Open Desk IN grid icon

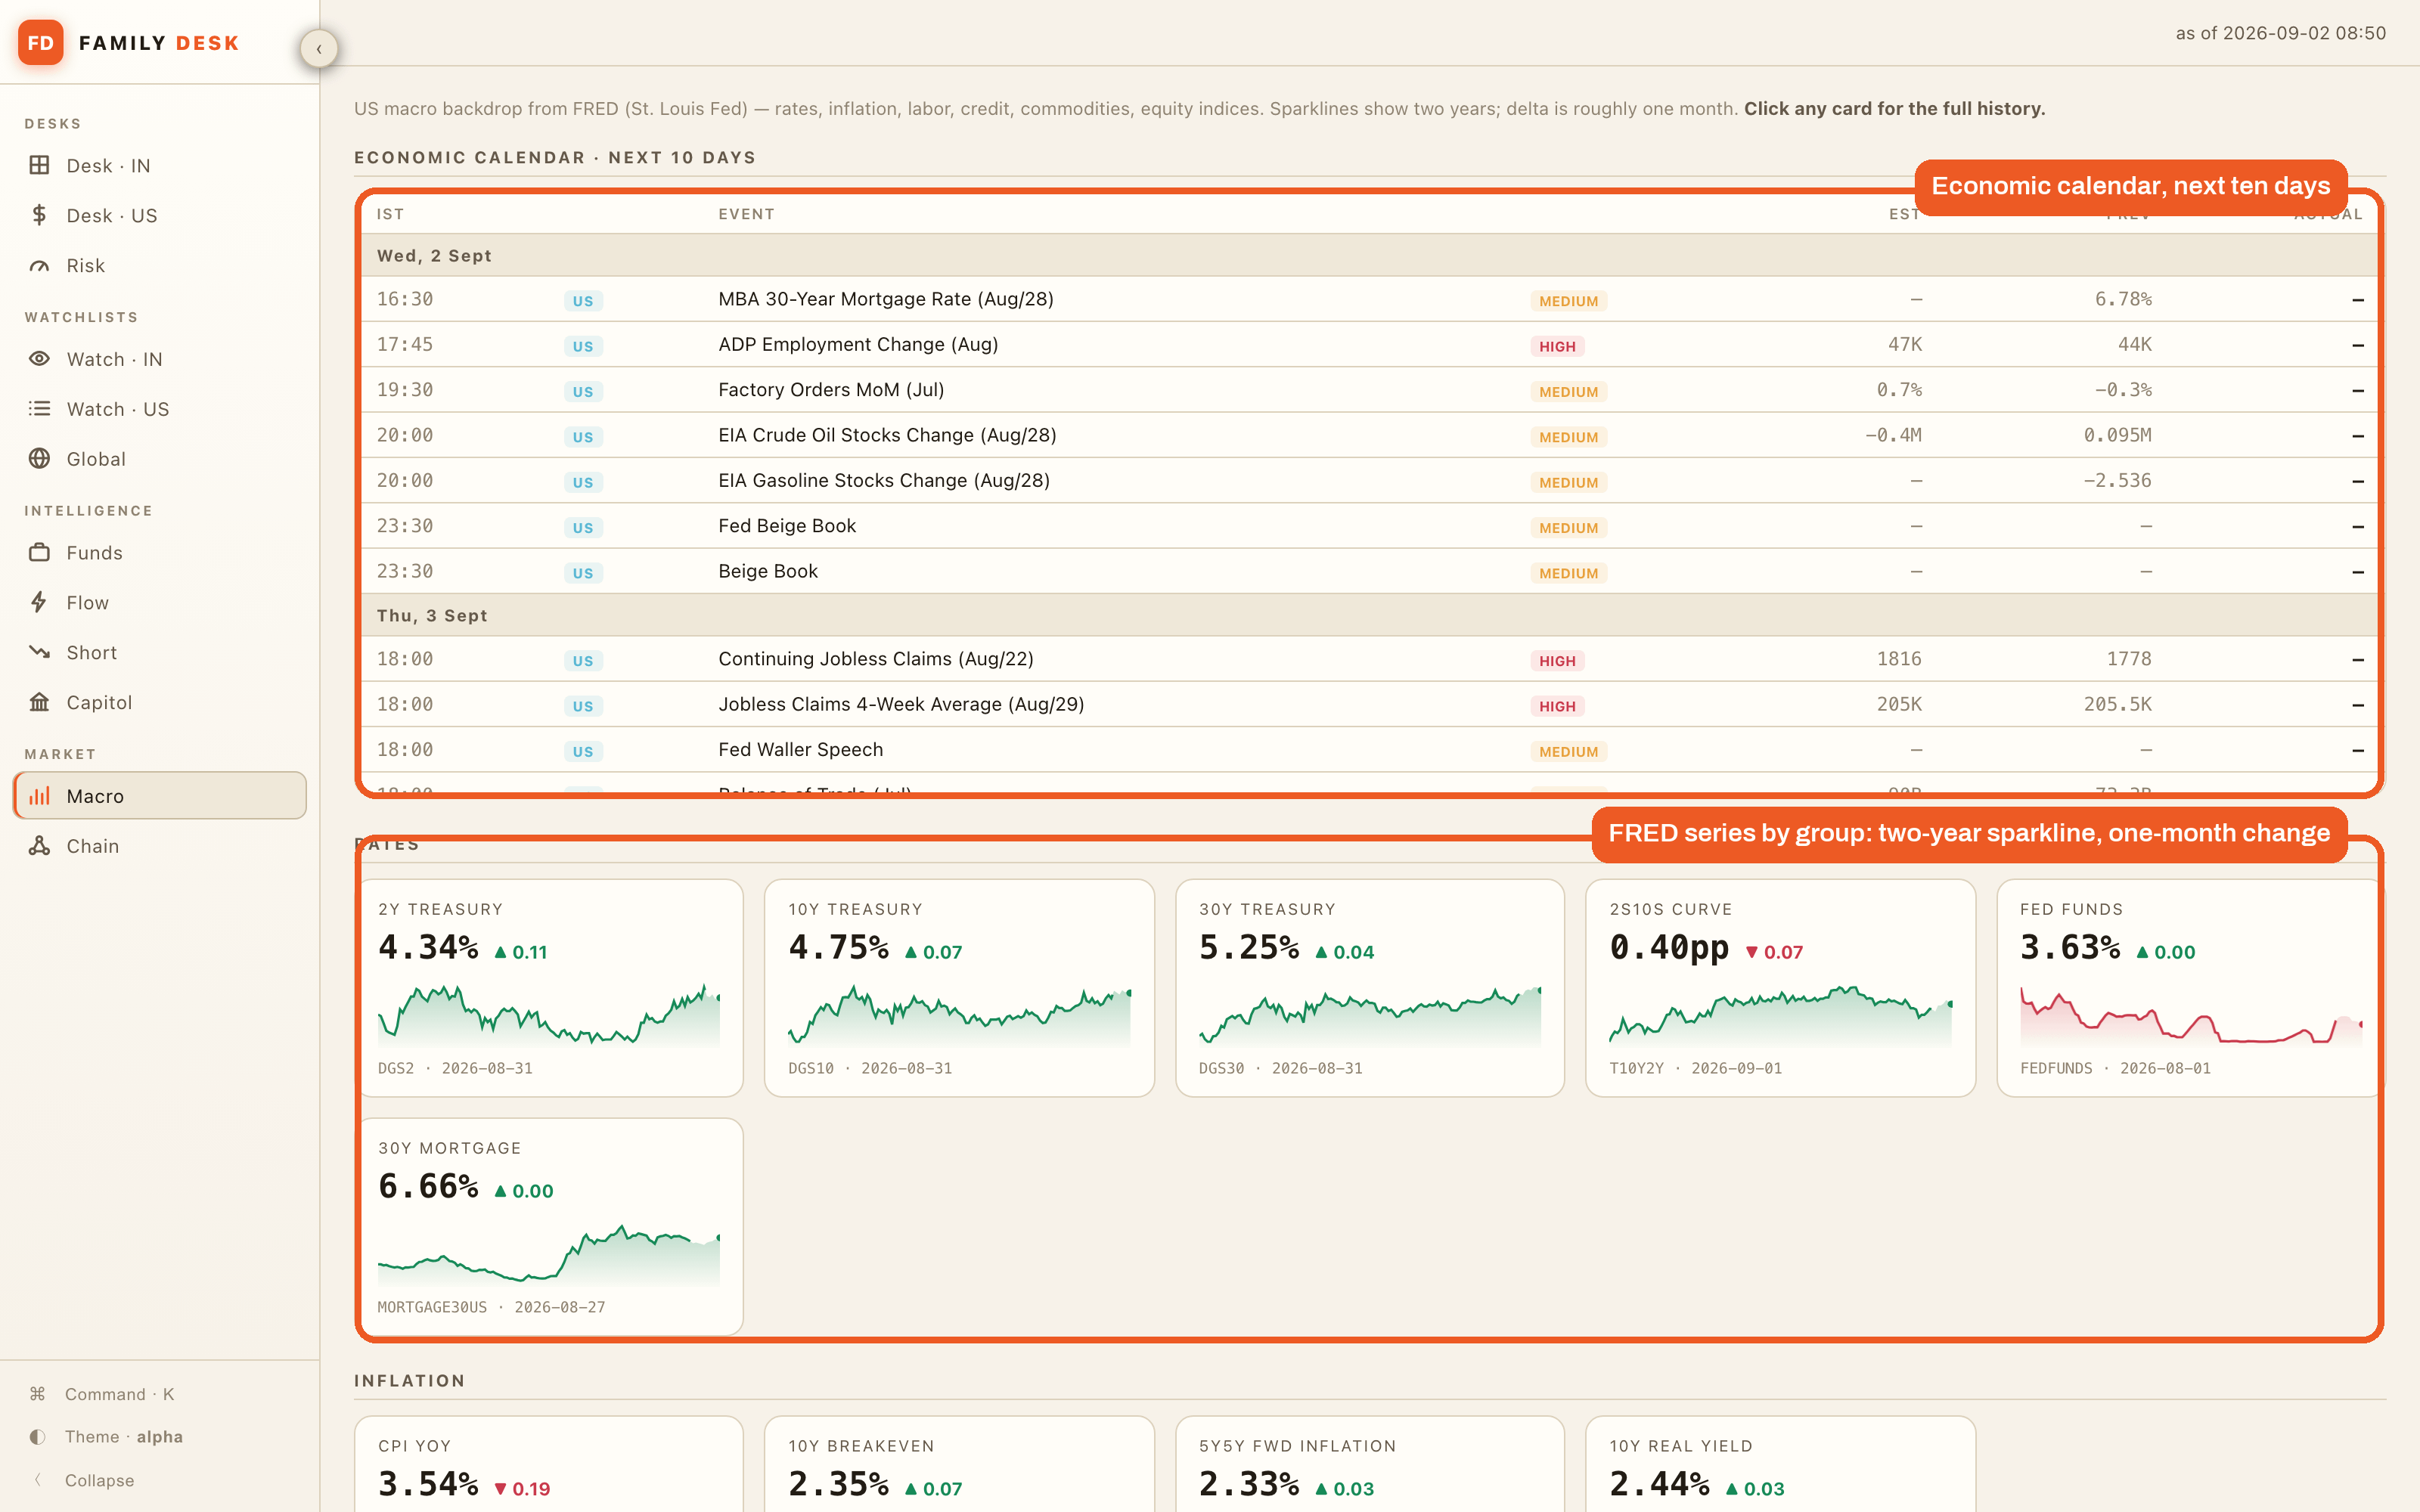[x=39, y=165]
